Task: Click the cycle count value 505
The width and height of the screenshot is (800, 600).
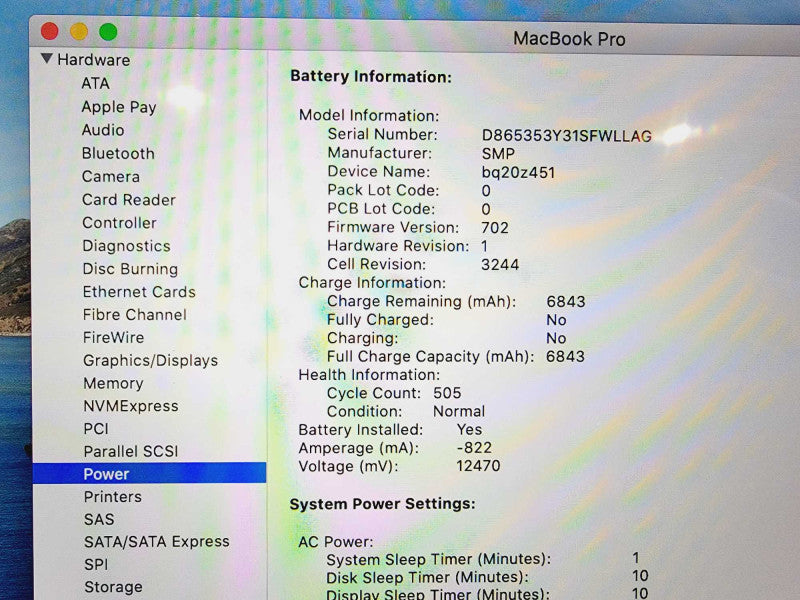Action: click(x=447, y=393)
